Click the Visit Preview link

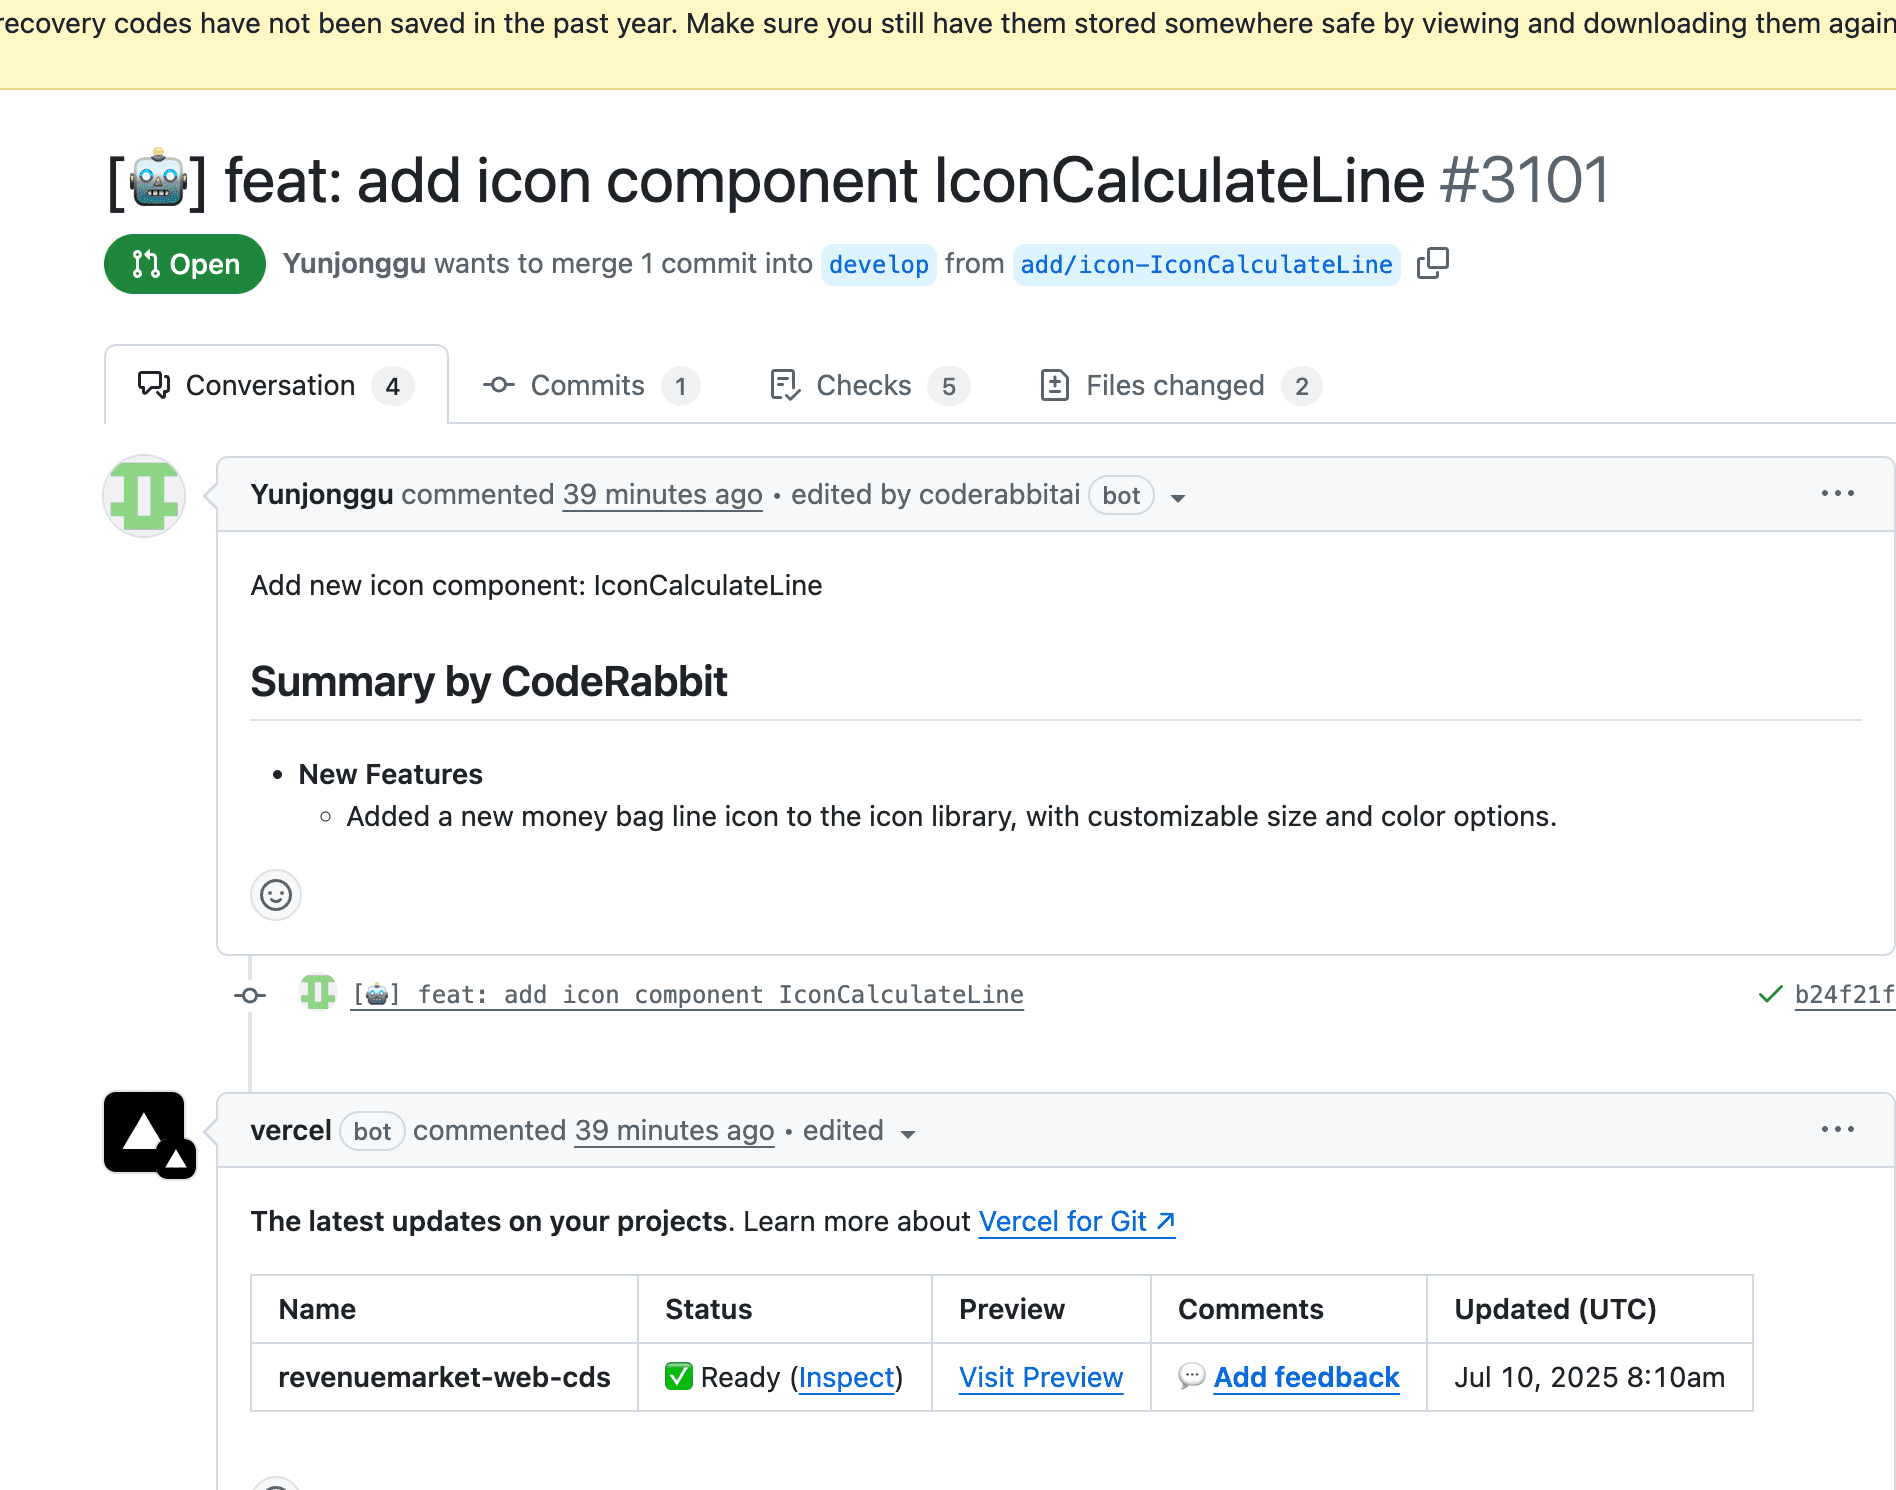pyautogui.click(x=1040, y=1378)
